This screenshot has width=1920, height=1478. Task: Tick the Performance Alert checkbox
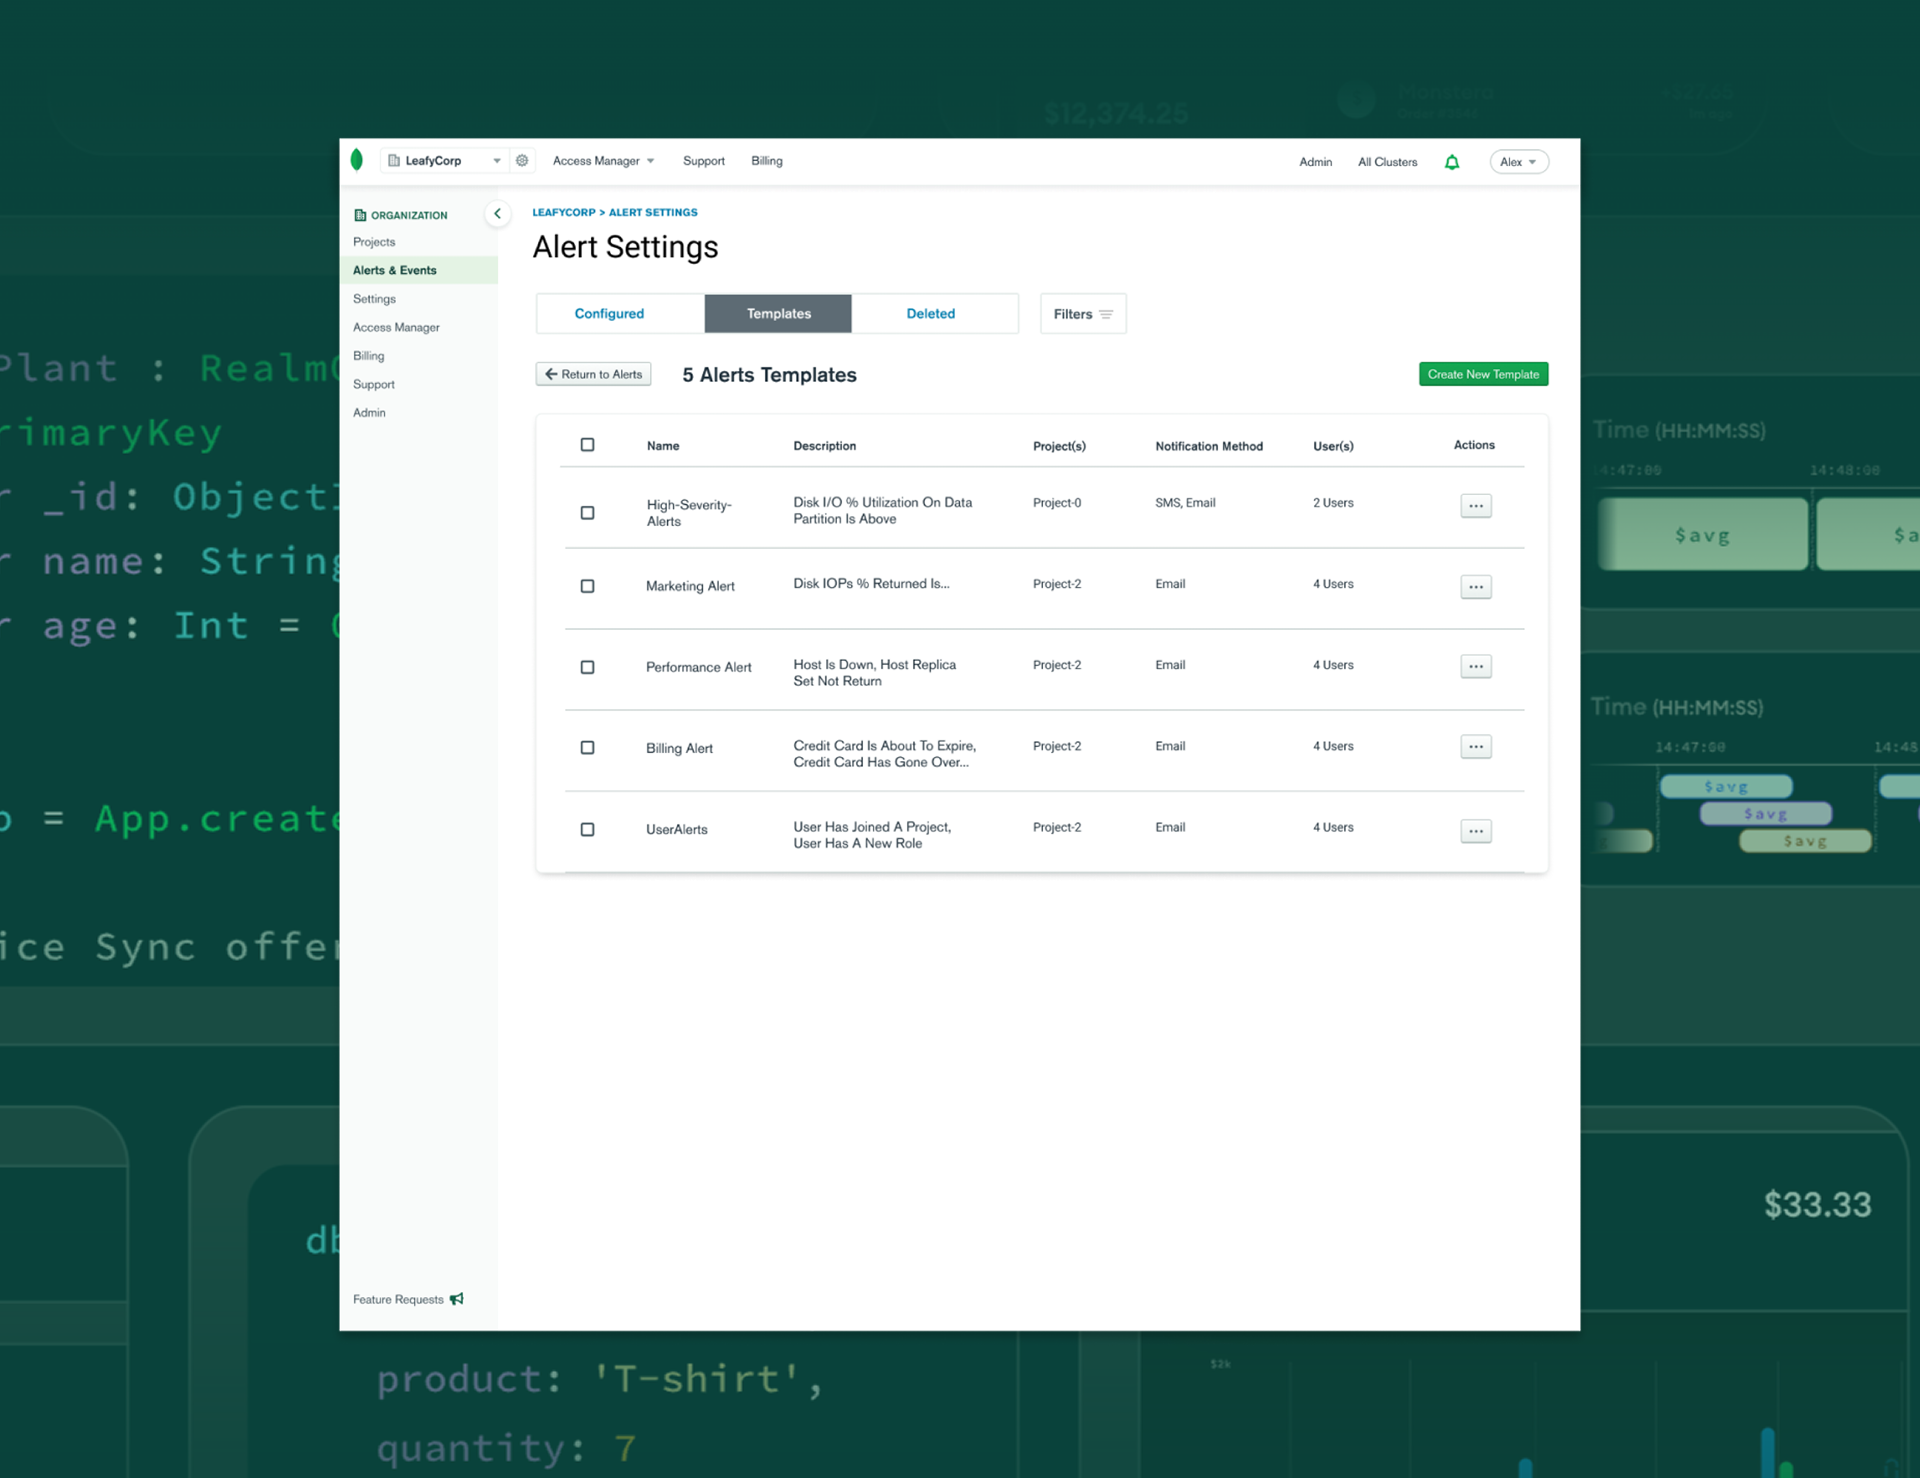pos(587,667)
